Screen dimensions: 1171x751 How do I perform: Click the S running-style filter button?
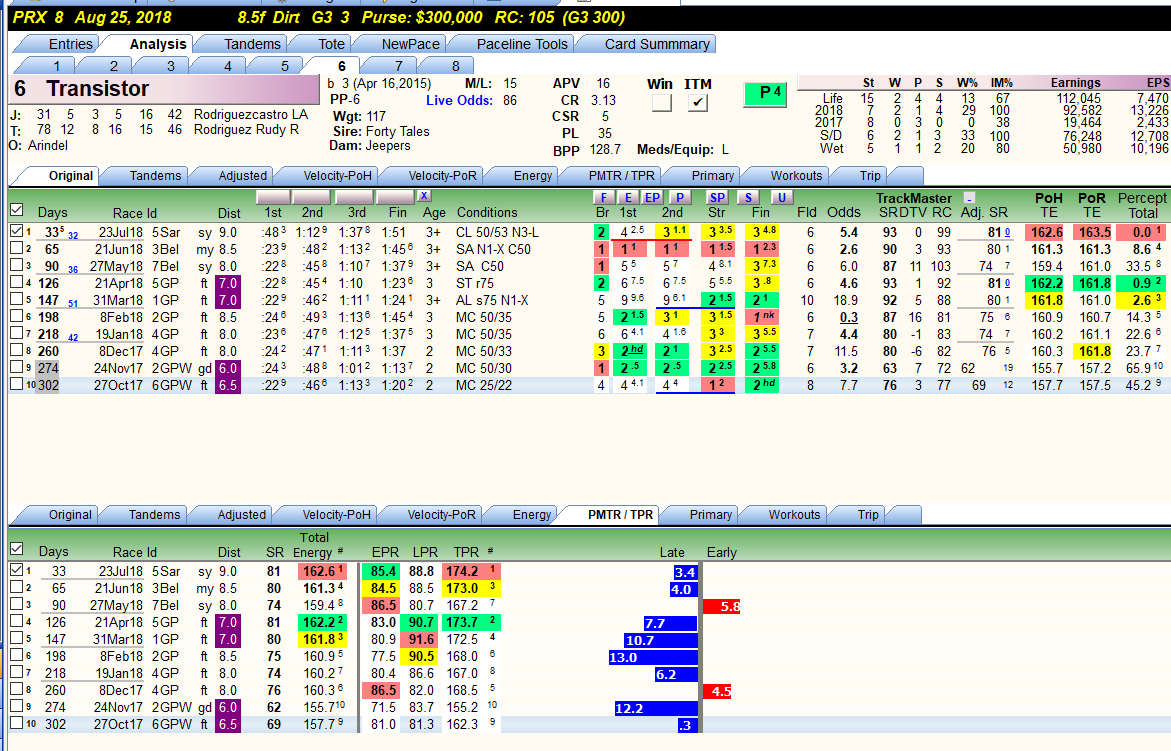click(748, 197)
